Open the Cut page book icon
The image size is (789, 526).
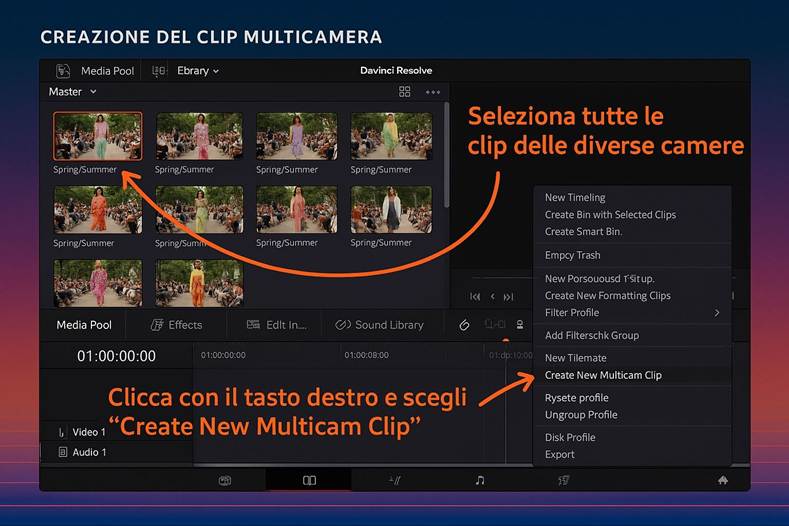(309, 481)
